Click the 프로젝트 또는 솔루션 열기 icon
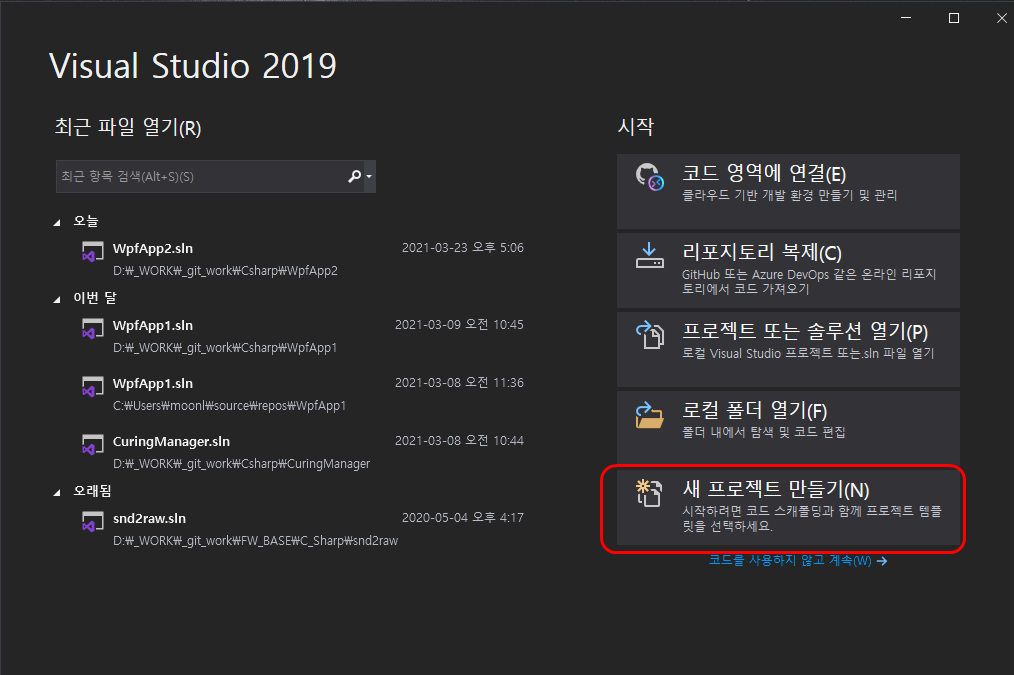Screen dimensions: 1014x675 [x=650, y=335]
